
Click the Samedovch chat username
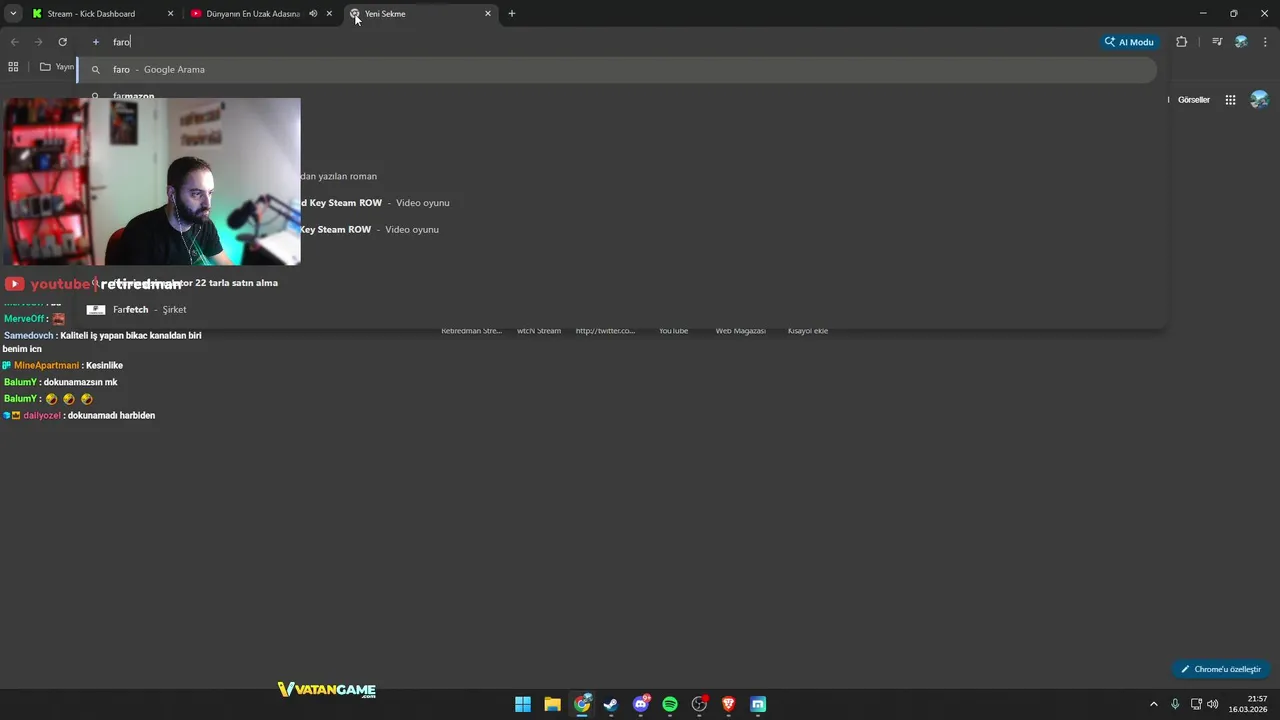pyautogui.click(x=29, y=336)
